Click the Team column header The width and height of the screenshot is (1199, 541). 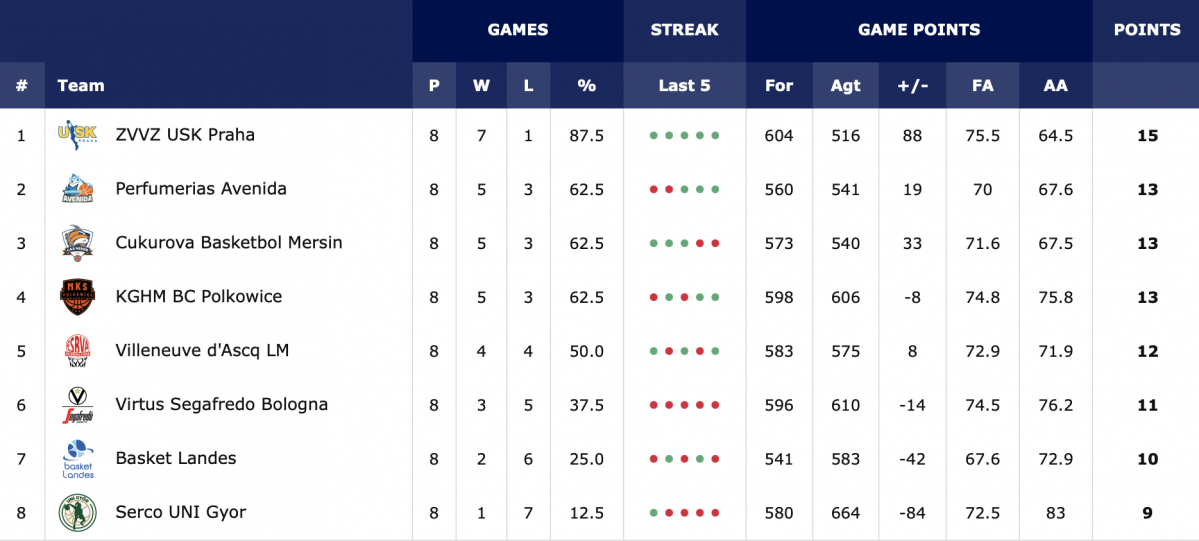(80, 85)
